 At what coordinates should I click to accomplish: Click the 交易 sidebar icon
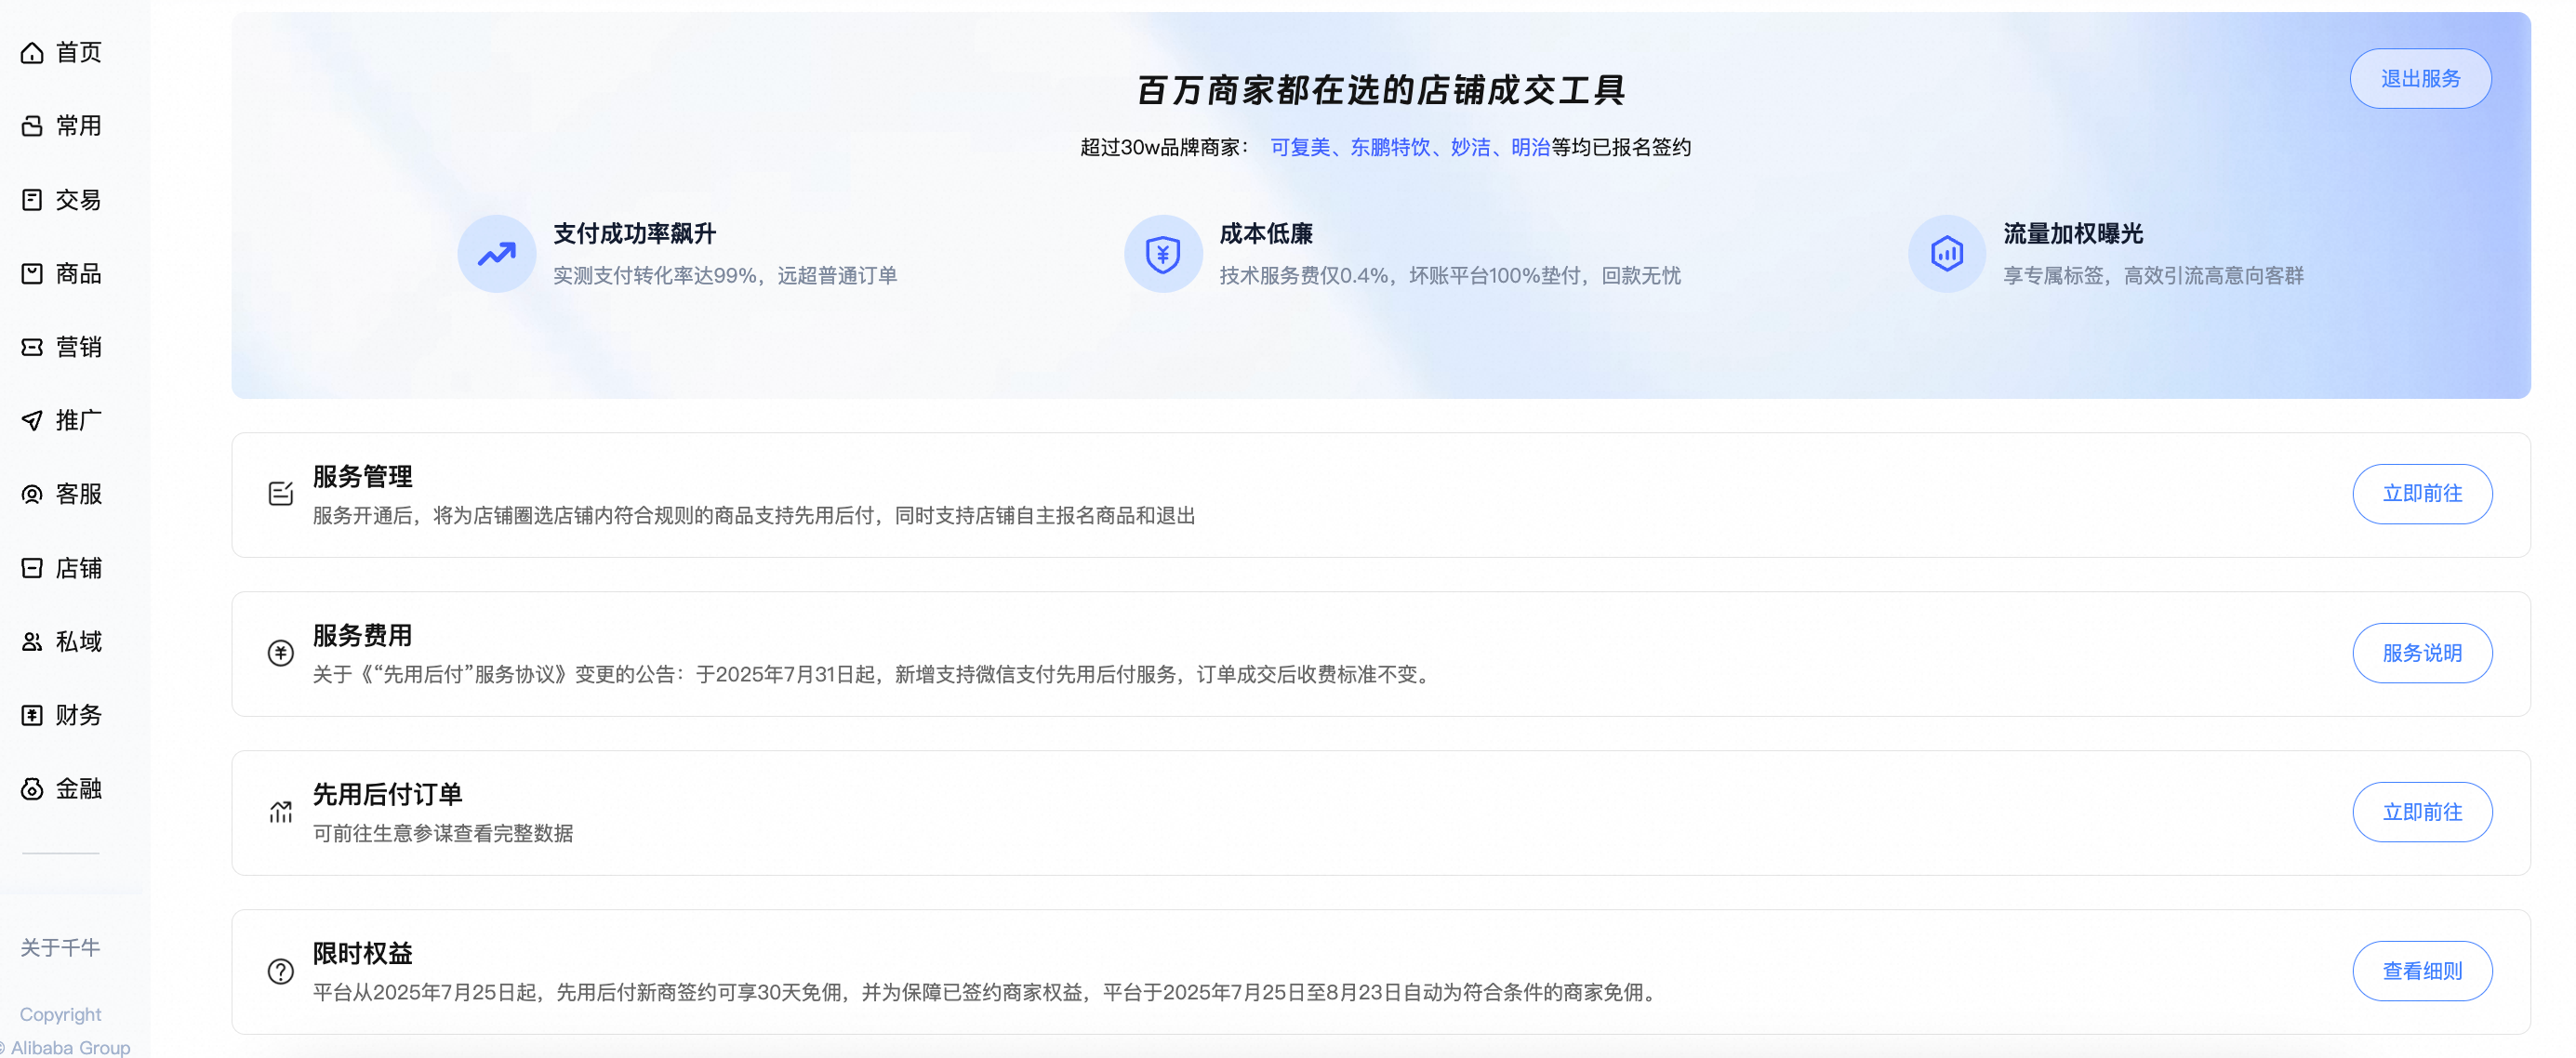32,200
